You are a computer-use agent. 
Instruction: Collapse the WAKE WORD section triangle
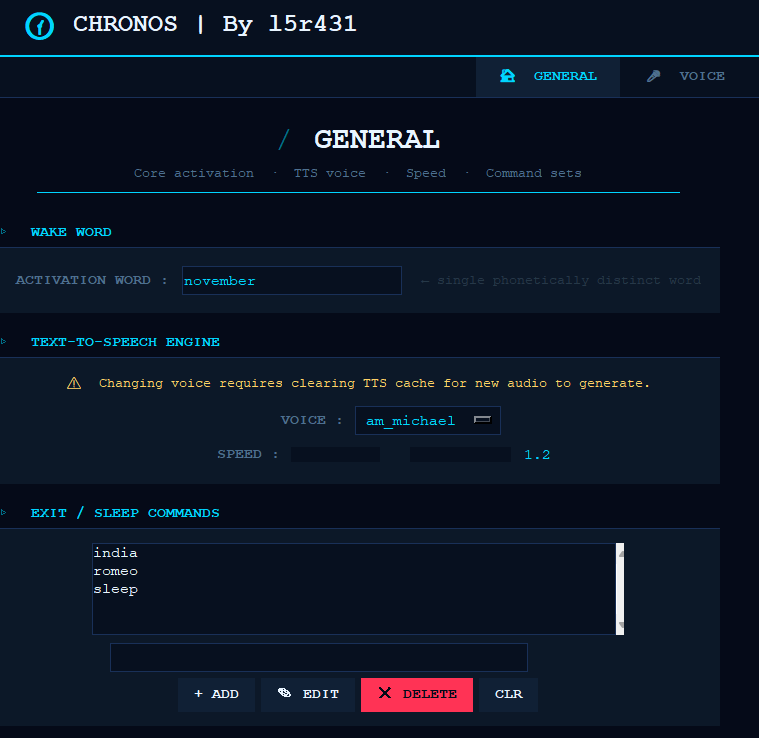click(3, 231)
